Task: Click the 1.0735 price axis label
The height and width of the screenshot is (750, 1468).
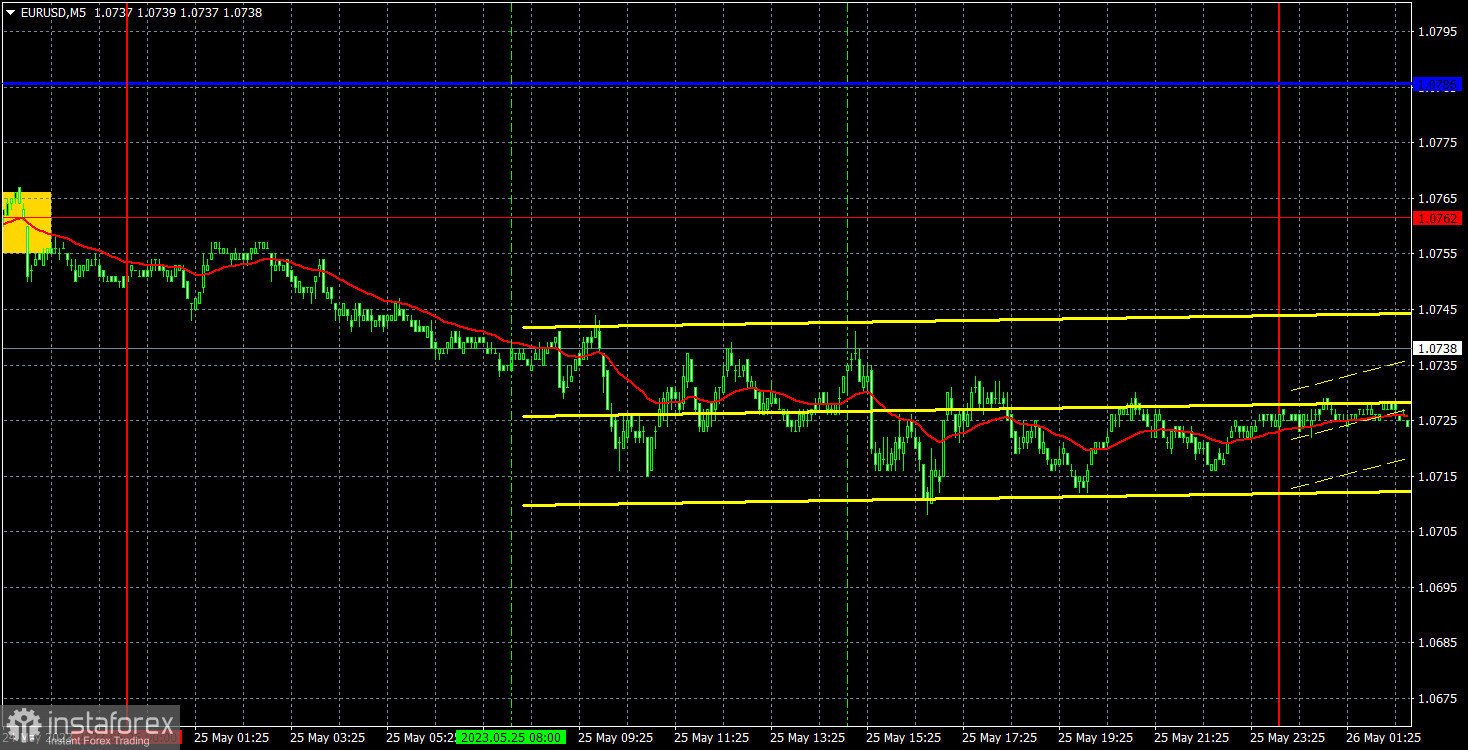Action: coord(1437,366)
